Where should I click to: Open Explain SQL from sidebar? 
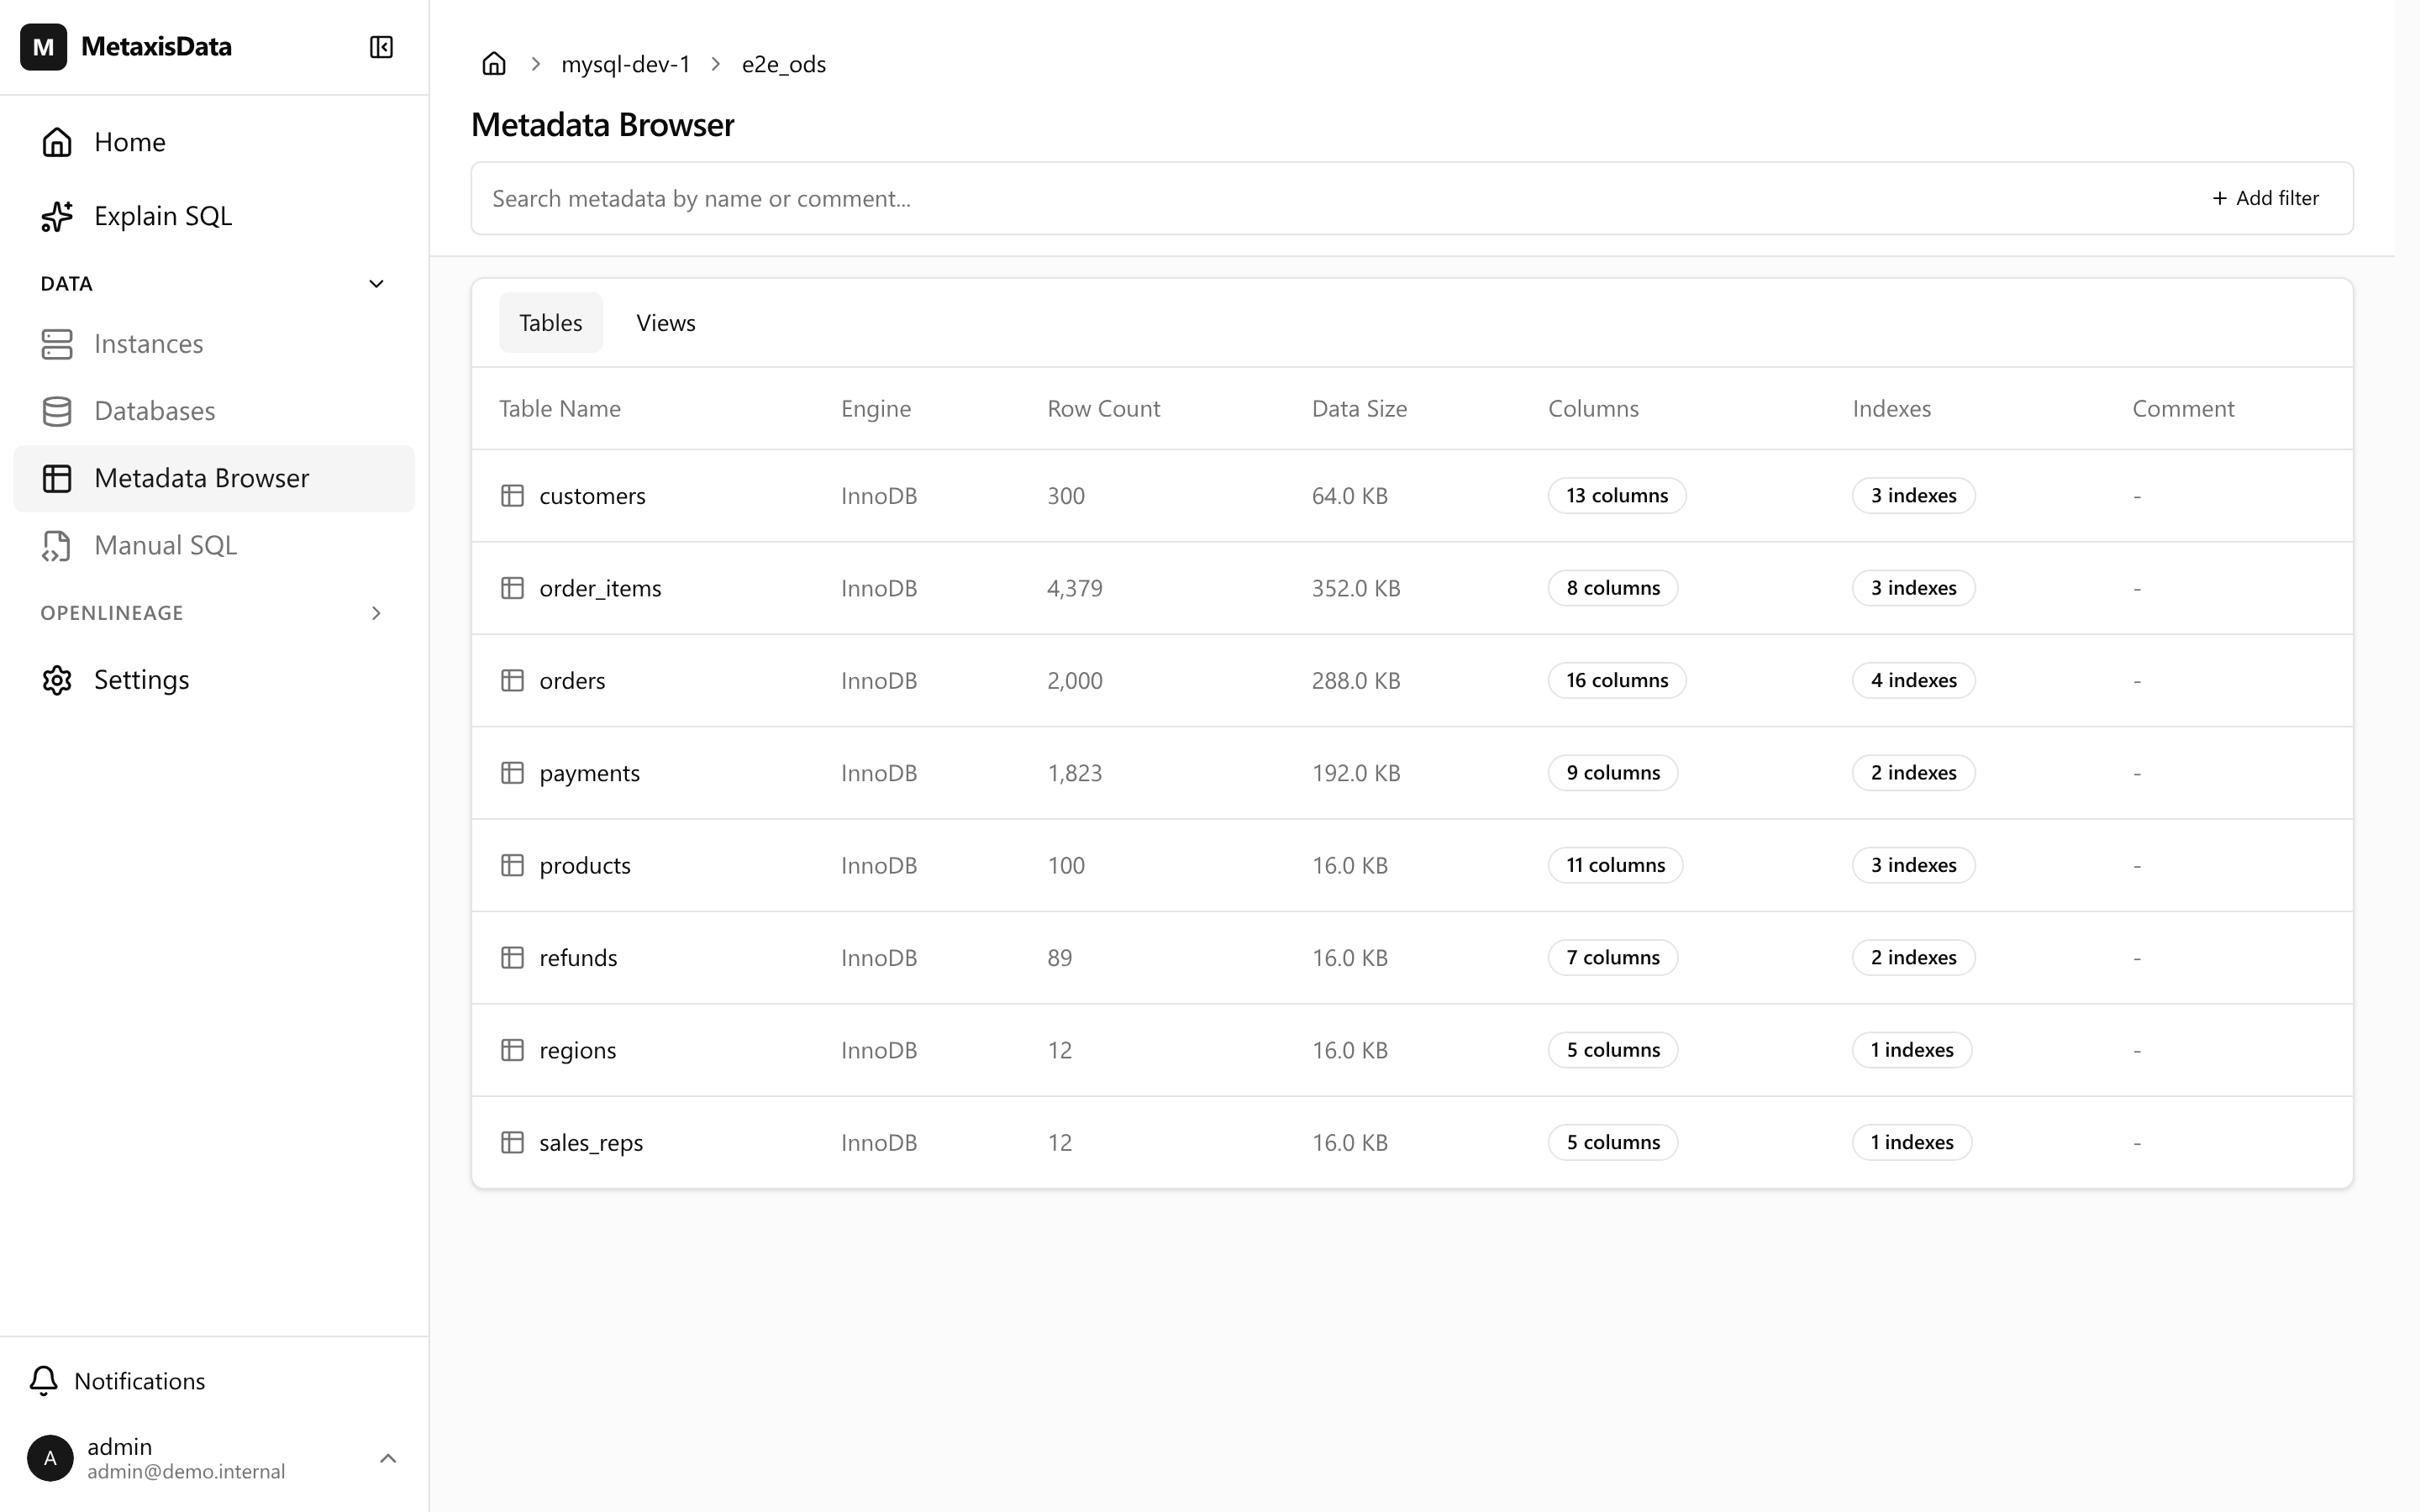point(214,216)
